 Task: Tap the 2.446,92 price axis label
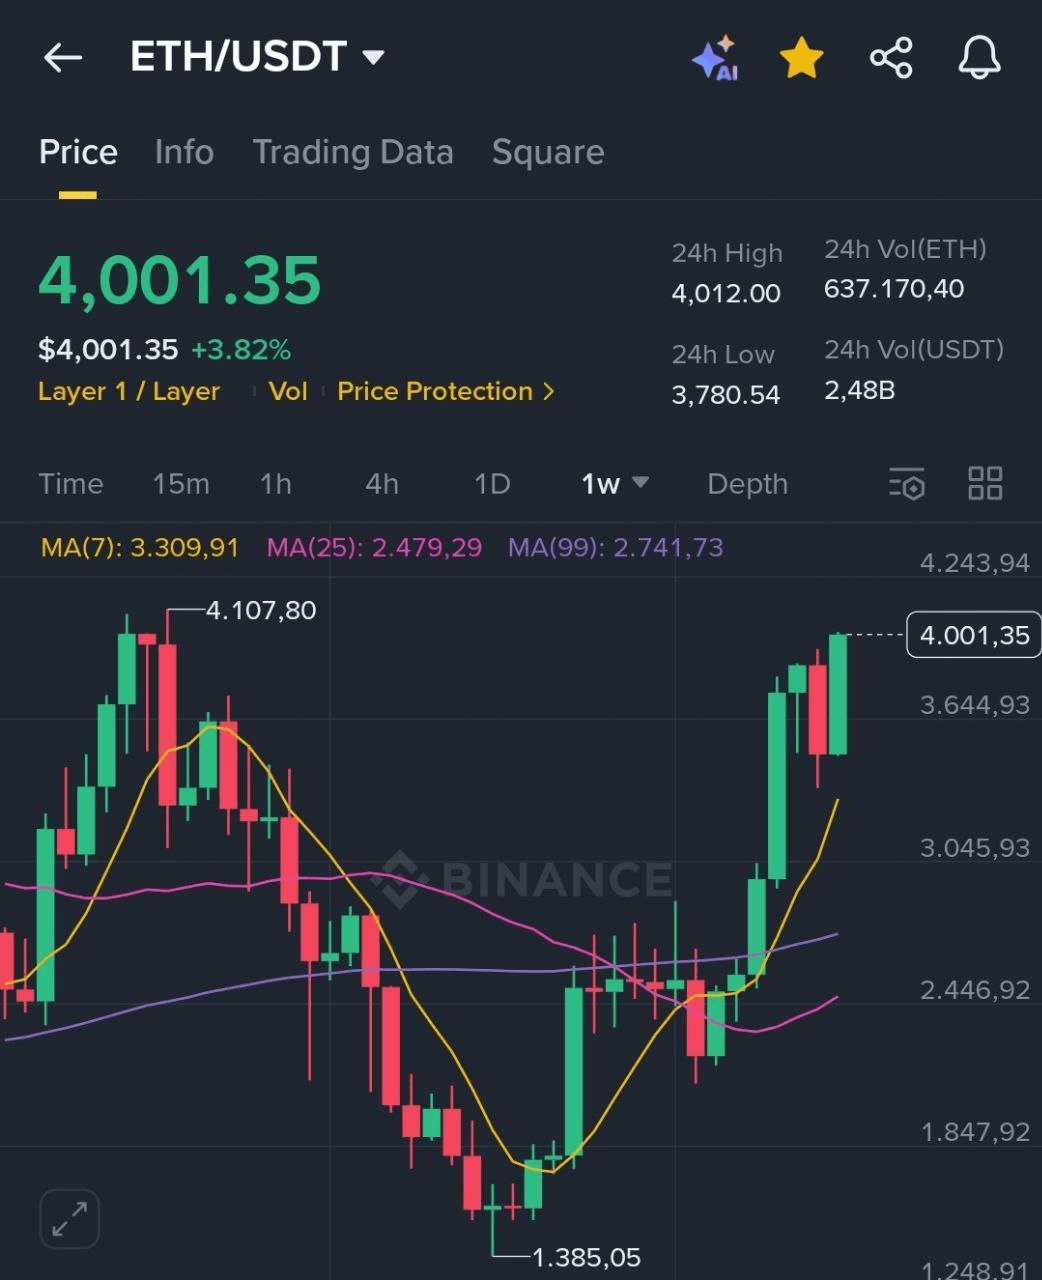click(975, 990)
